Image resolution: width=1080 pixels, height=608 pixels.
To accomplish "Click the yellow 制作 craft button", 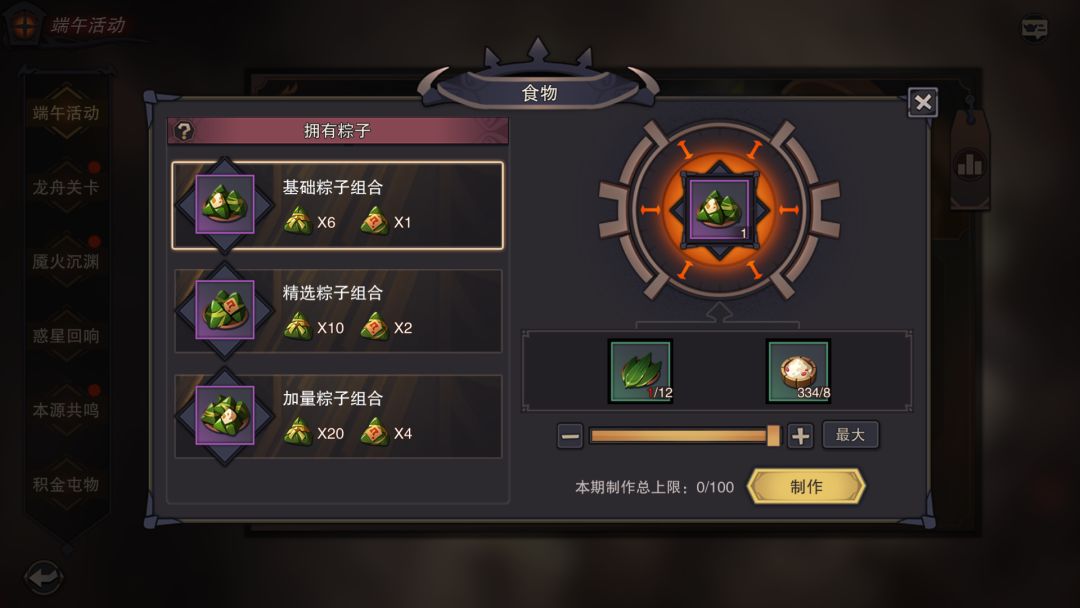I will tap(806, 487).
